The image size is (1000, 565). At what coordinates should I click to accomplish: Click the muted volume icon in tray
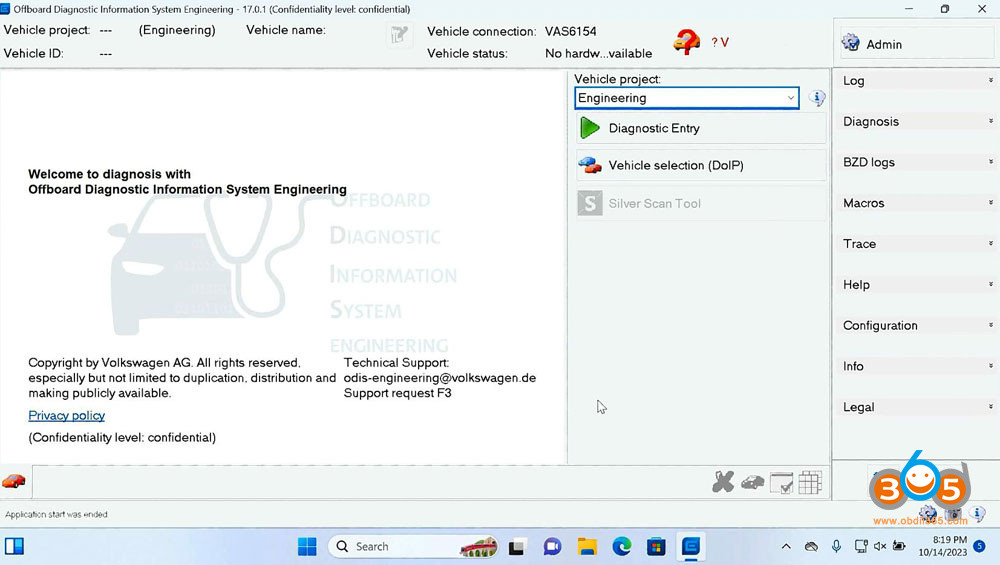880,546
